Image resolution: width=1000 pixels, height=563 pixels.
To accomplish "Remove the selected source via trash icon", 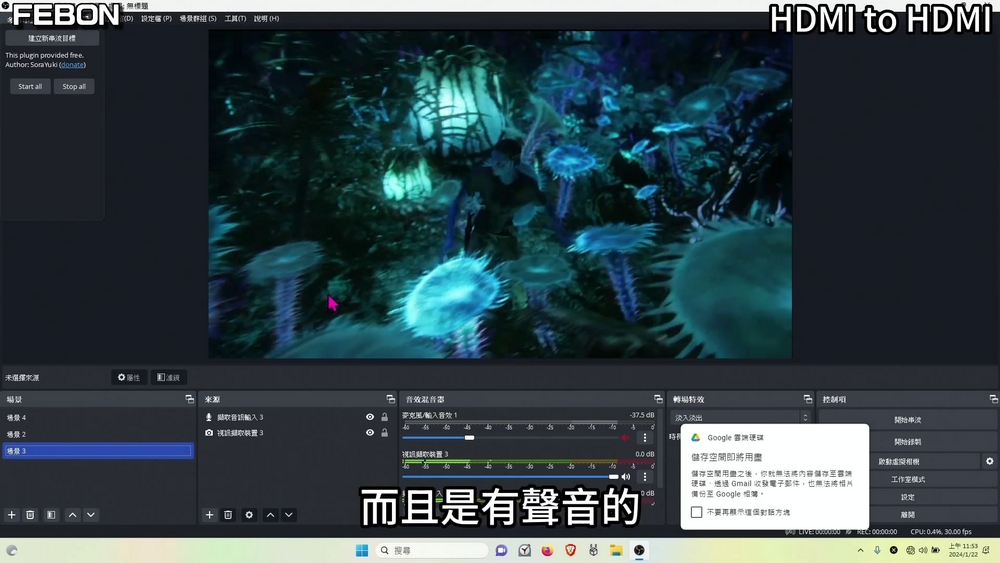I will pos(228,515).
